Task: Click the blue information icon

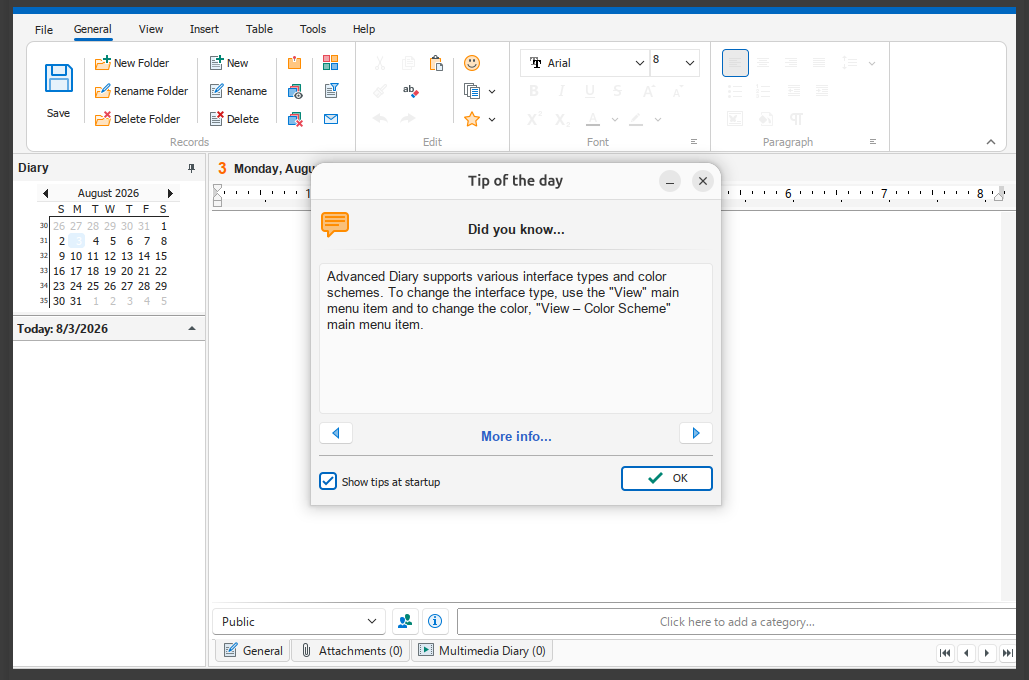Action: [435, 621]
